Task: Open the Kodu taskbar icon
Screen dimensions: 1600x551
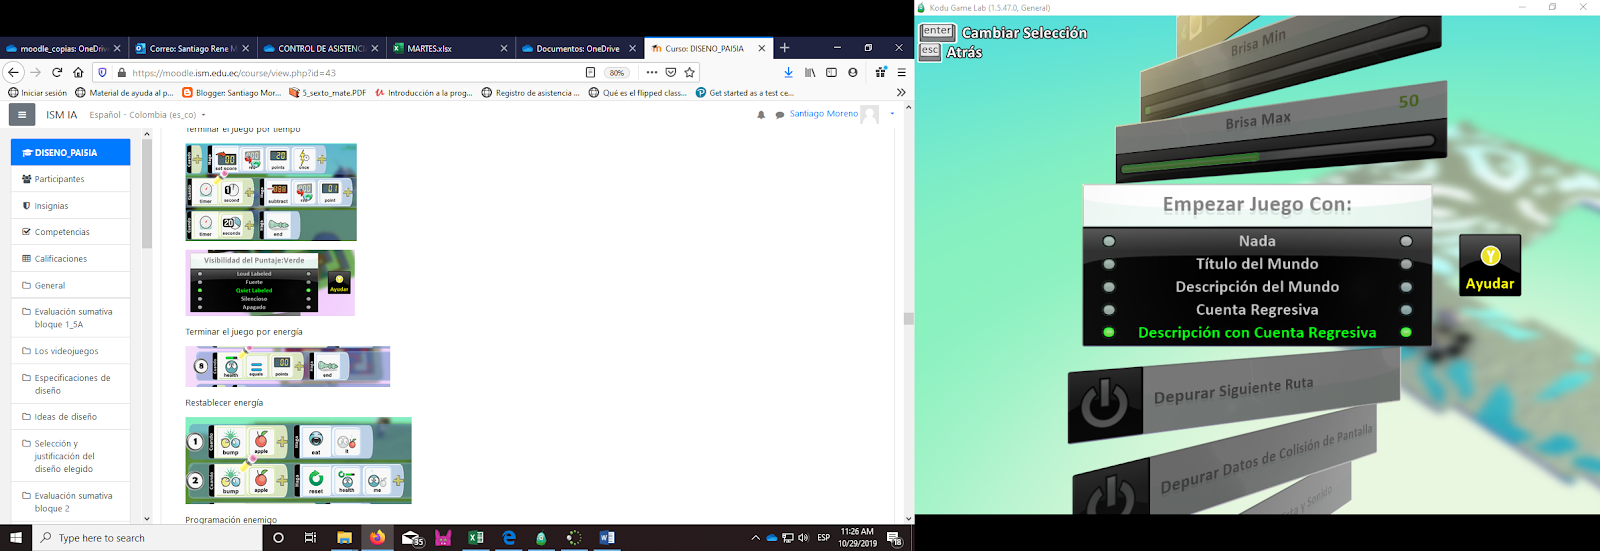Action: click(541, 538)
